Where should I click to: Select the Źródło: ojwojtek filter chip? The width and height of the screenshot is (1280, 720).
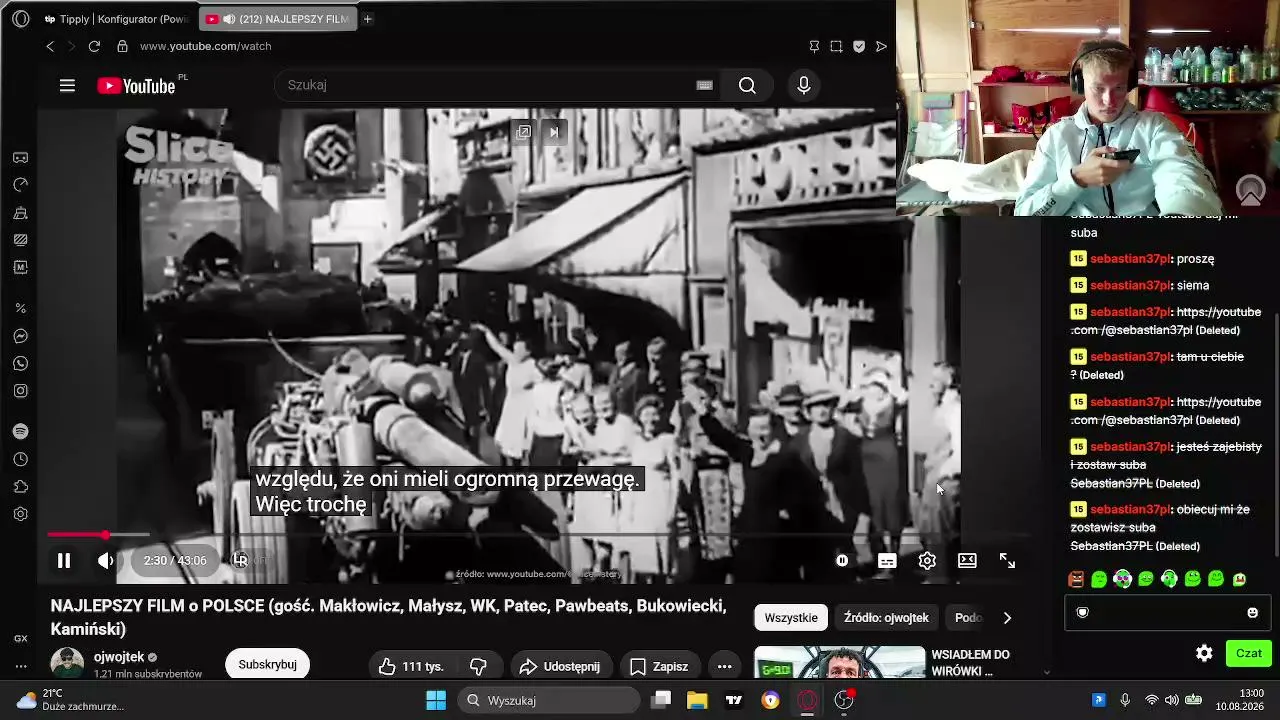[x=886, y=618]
